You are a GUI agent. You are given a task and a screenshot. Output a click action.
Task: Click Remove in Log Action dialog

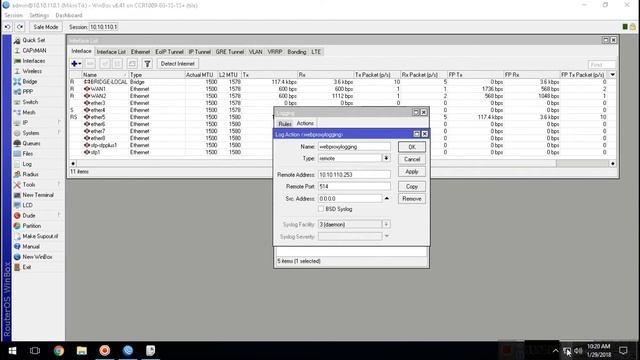click(412, 199)
